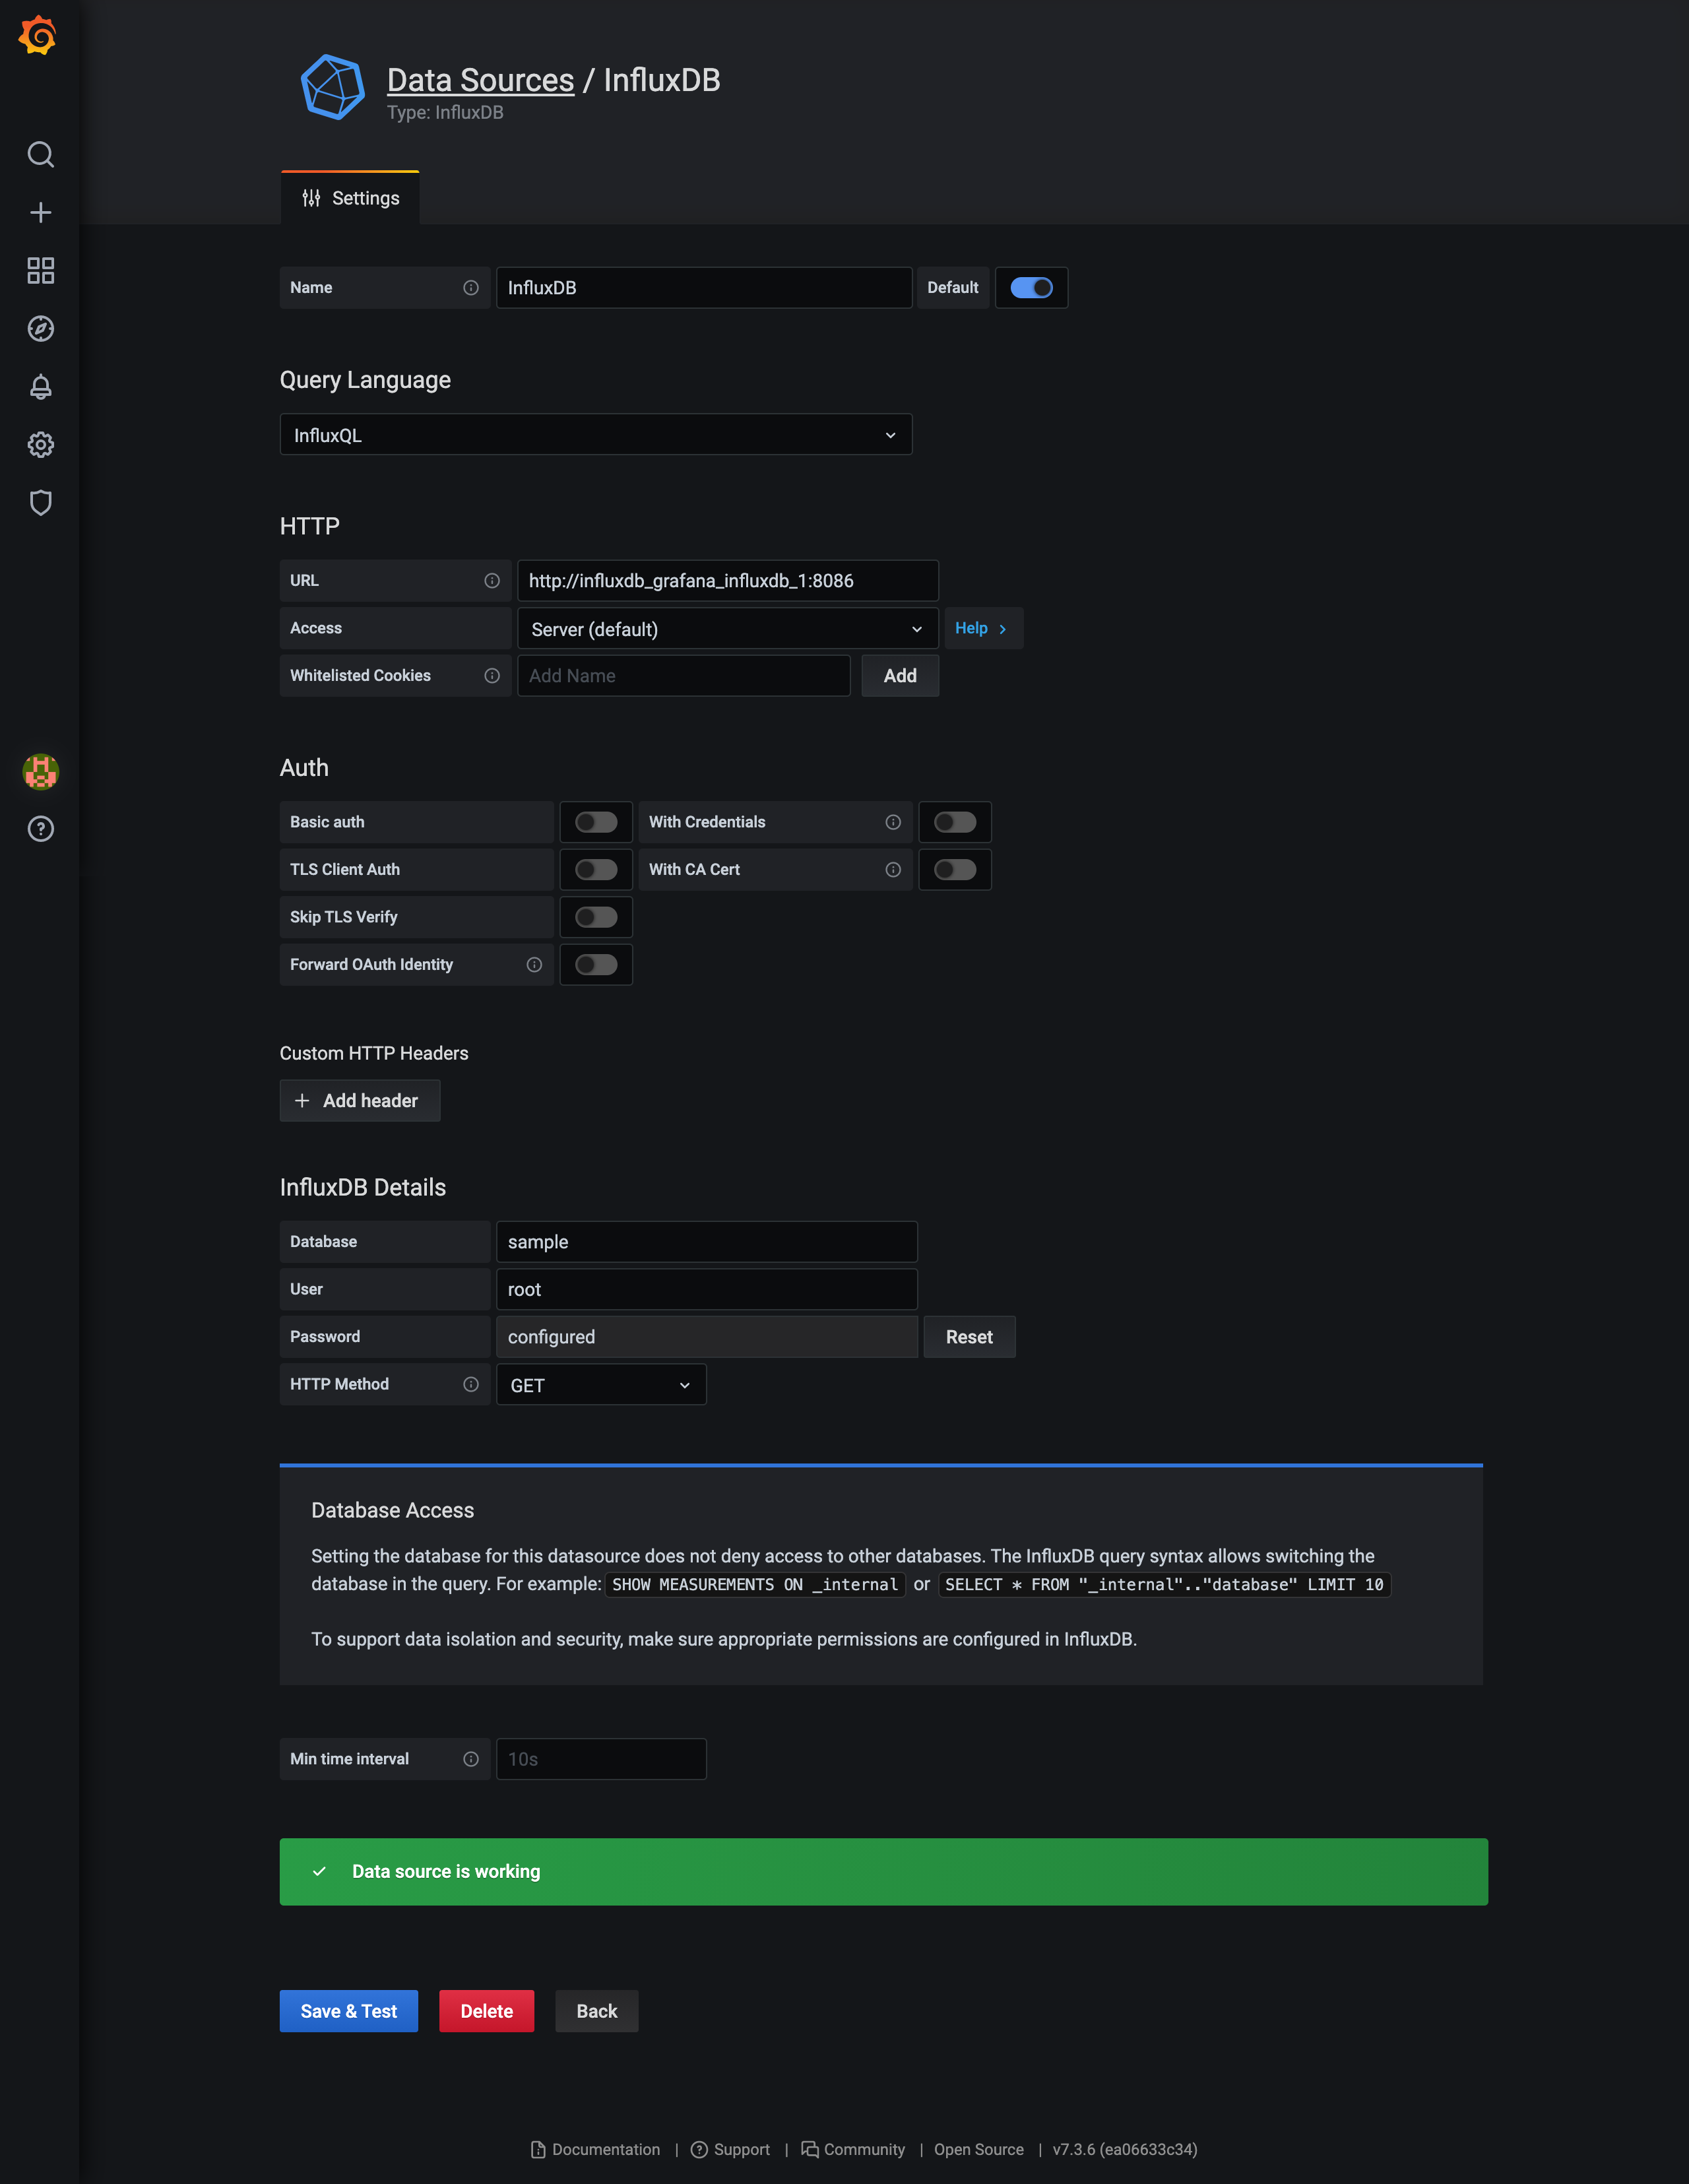Select the Settings tab
This screenshot has height=2184, width=1689.
pyautogui.click(x=350, y=198)
